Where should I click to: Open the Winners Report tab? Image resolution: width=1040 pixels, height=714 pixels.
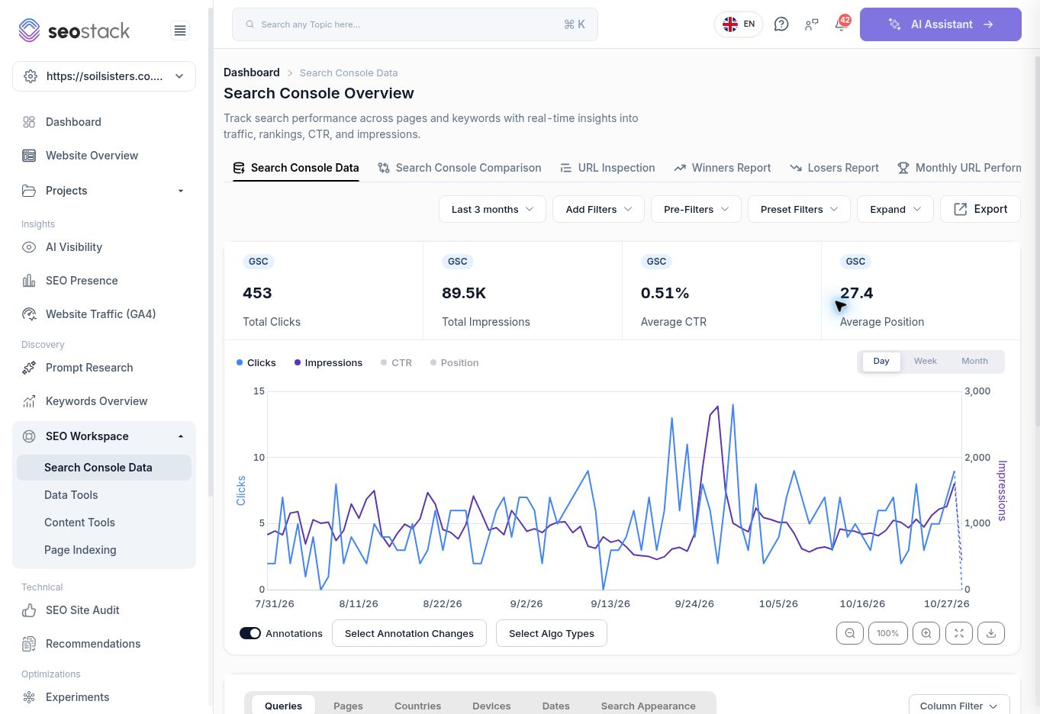[x=722, y=168]
